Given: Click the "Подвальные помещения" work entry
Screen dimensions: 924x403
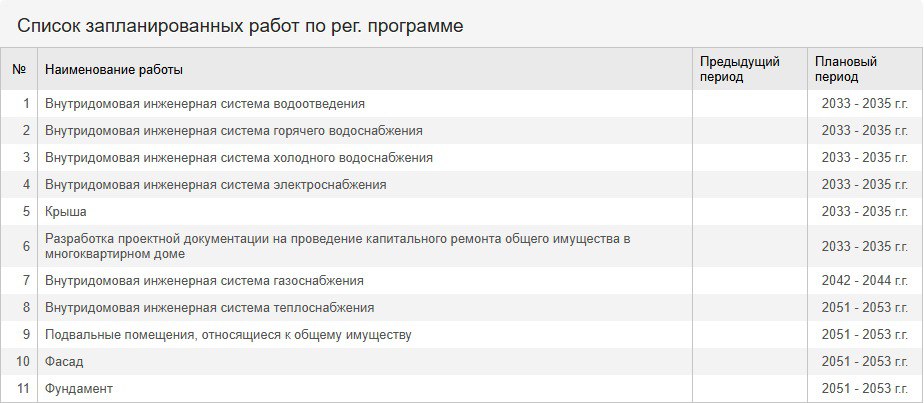Looking at the screenshot, I should (228, 335).
